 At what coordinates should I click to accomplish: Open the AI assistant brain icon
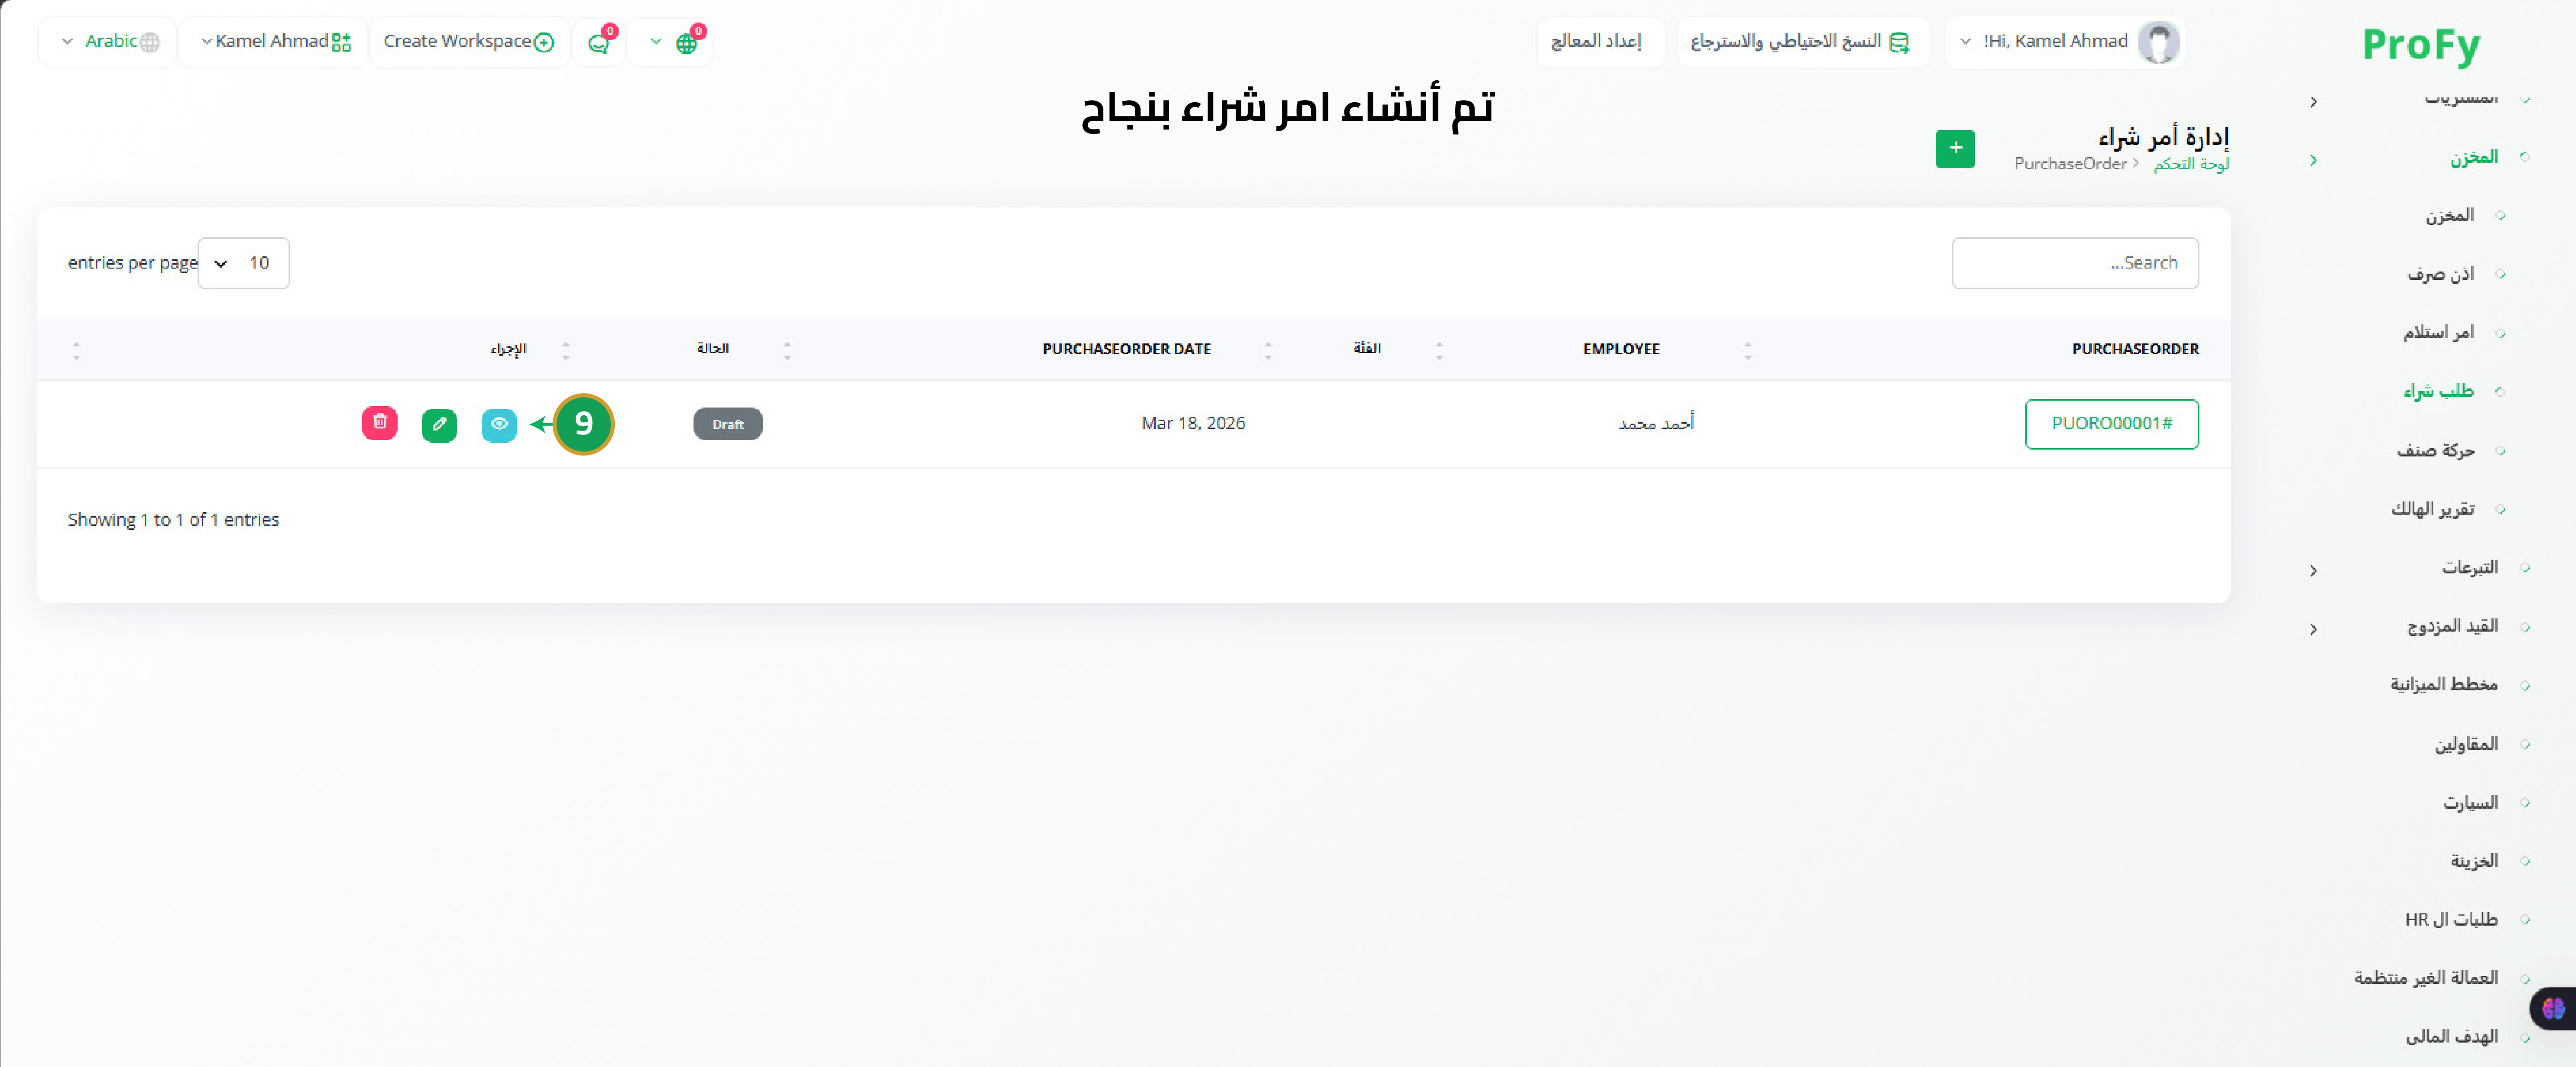click(x=2553, y=1008)
